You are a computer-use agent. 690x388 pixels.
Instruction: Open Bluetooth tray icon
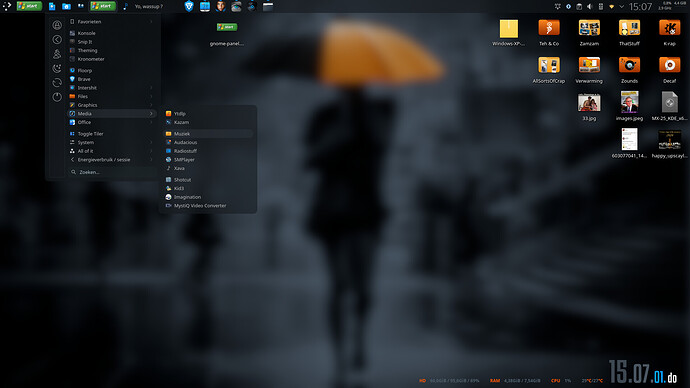pyautogui.click(x=568, y=7)
